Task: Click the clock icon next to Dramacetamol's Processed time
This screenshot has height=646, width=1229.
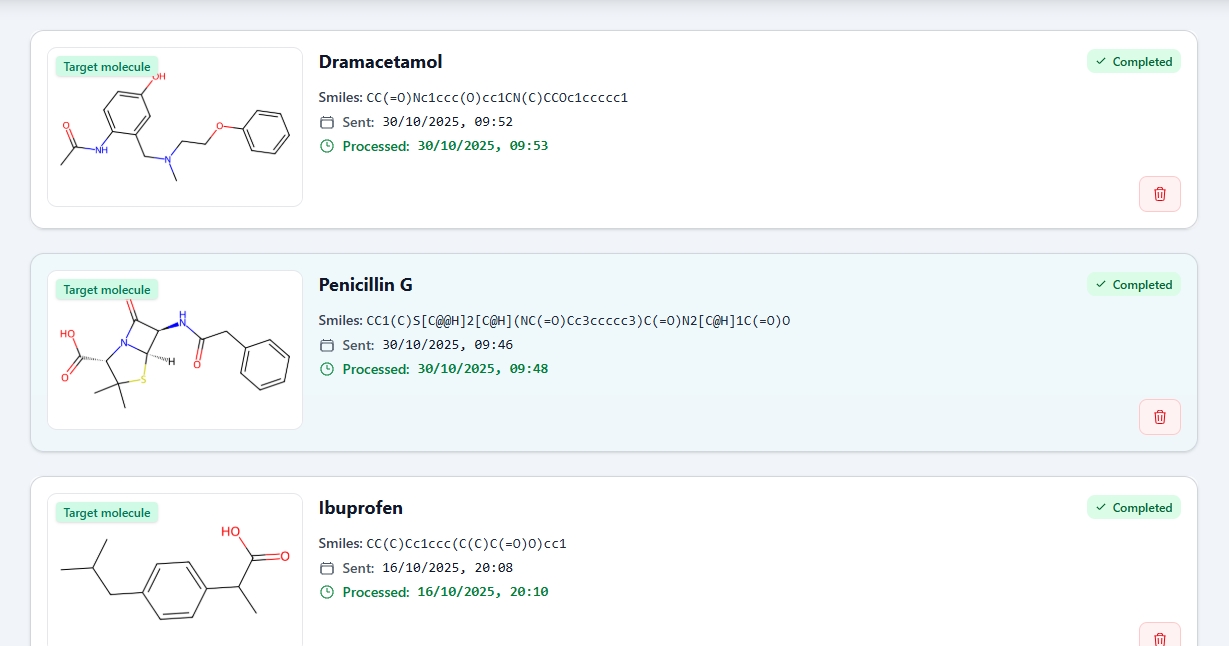Action: point(326,146)
